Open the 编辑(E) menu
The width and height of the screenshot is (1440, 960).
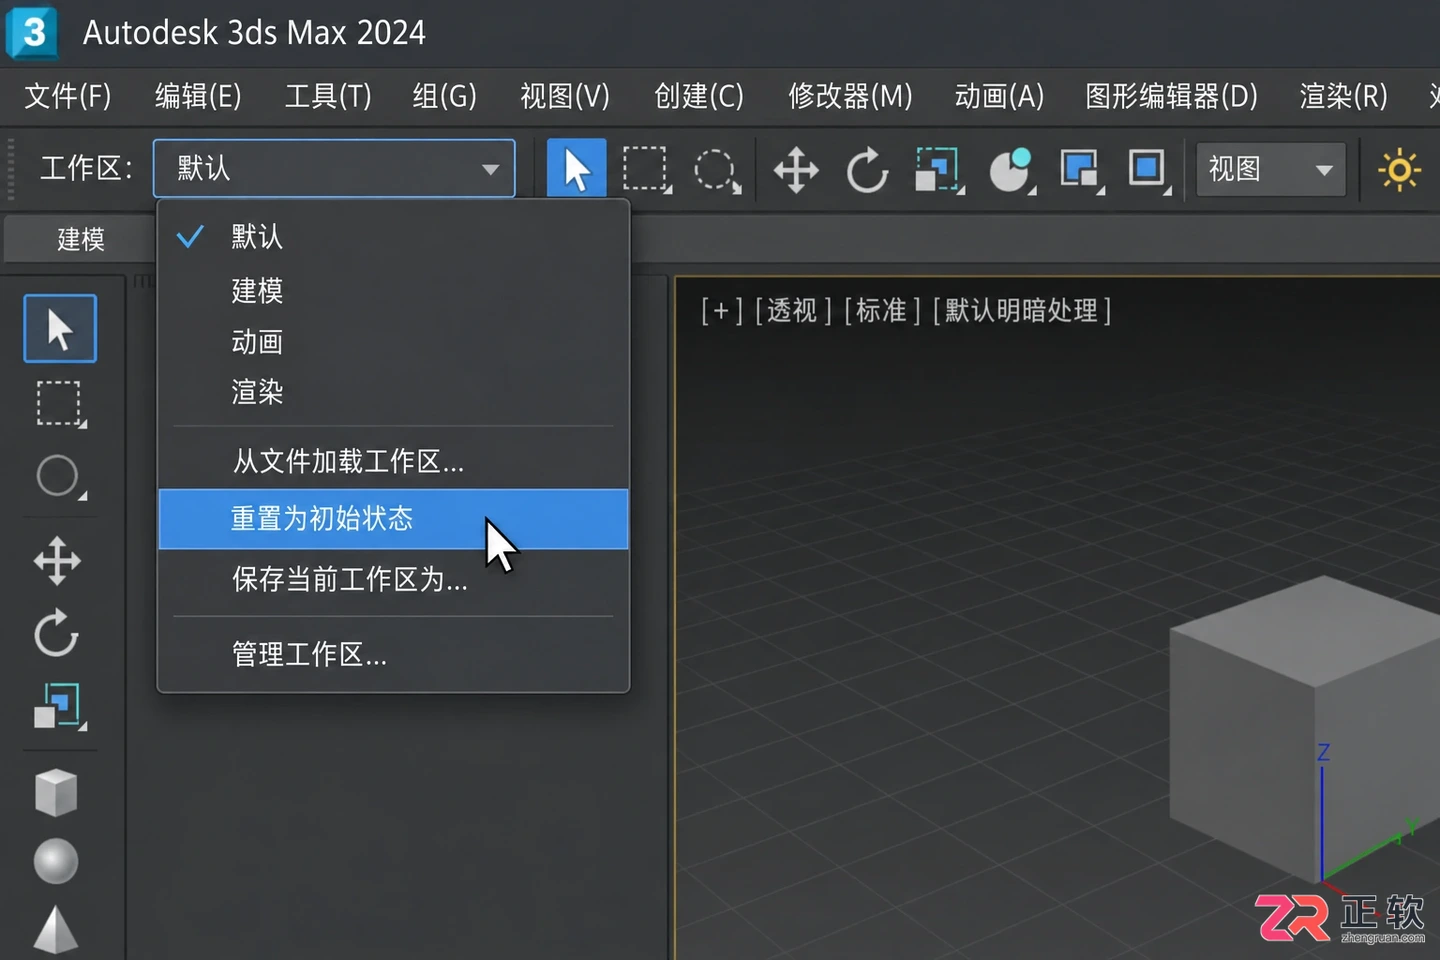(198, 96)
